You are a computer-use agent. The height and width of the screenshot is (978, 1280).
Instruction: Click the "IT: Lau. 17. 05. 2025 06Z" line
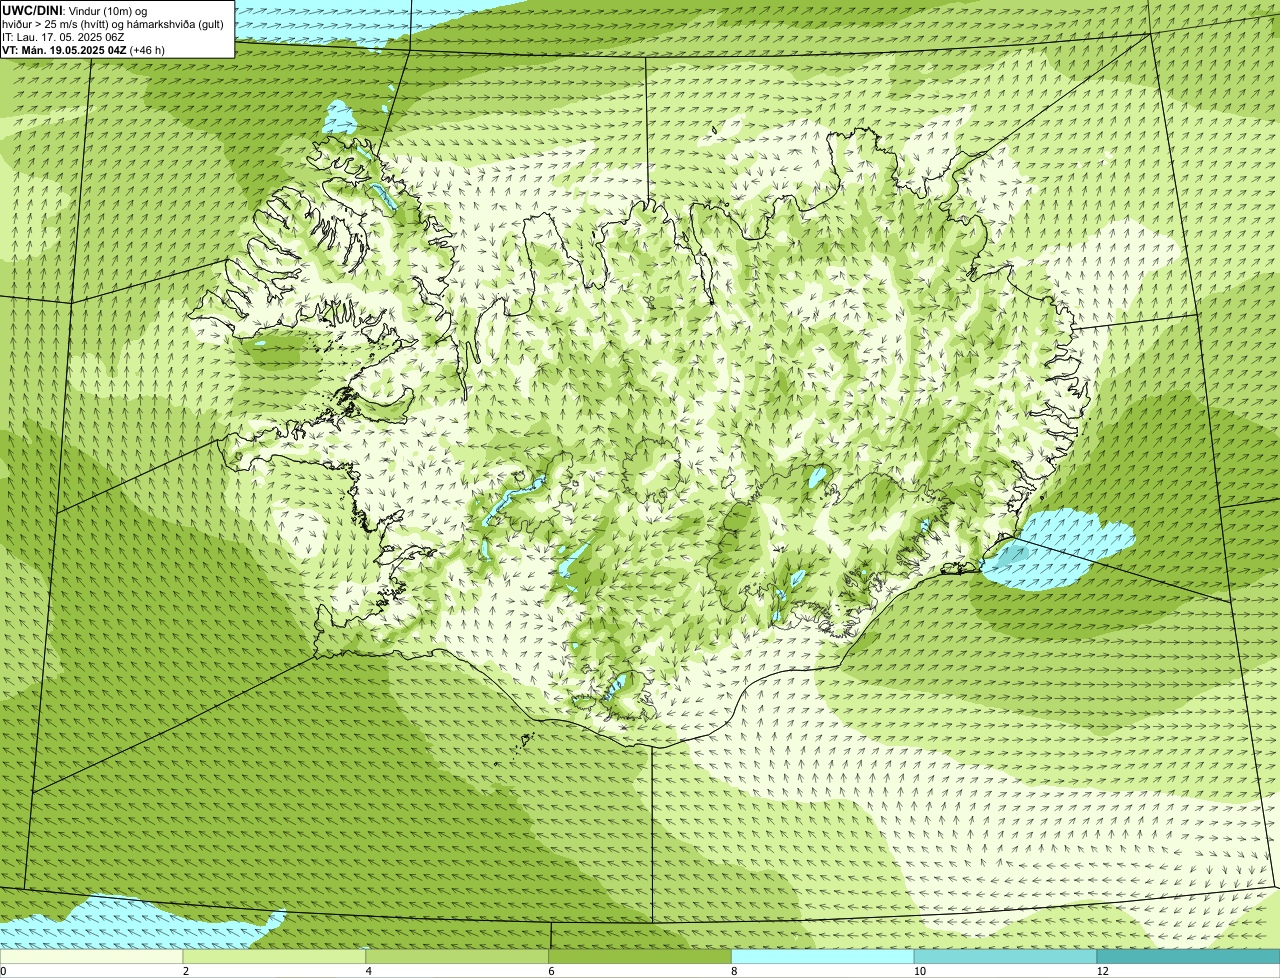(63, 37)
